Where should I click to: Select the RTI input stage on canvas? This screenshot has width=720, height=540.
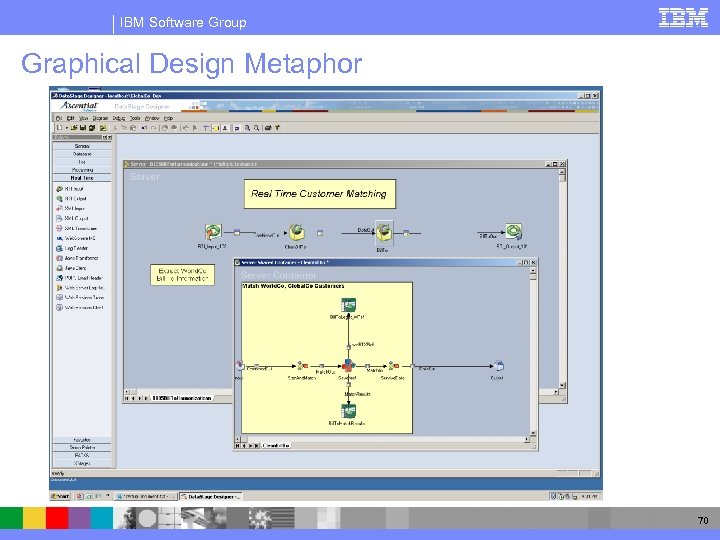pyautogui.click(x=213, y=232)
